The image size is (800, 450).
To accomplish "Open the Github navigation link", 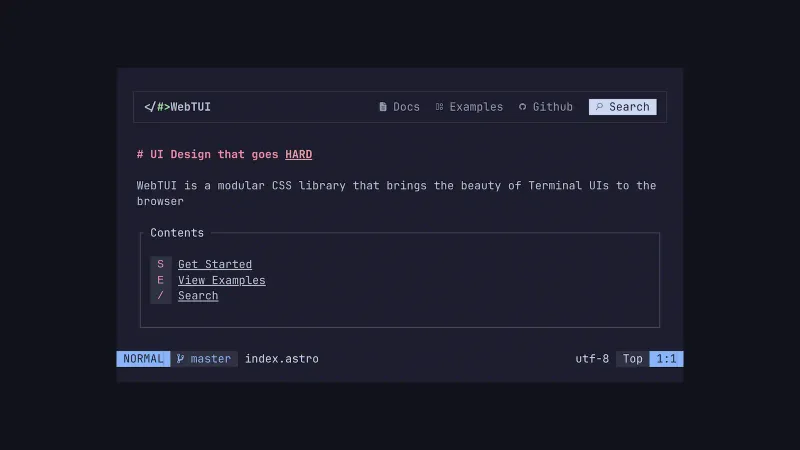I will pyautogui.click(x=552, y=107).
